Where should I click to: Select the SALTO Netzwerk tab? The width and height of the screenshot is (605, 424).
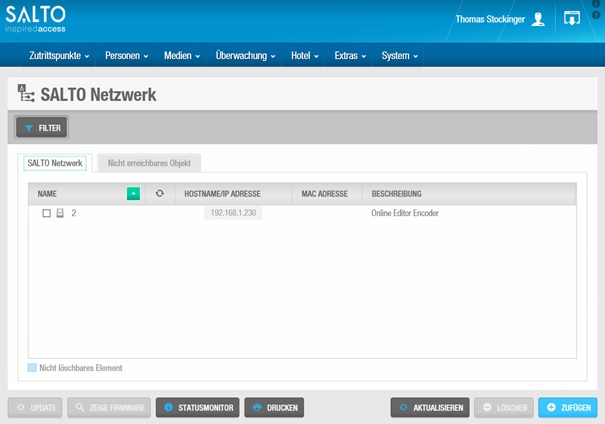[x=55, y=163]
